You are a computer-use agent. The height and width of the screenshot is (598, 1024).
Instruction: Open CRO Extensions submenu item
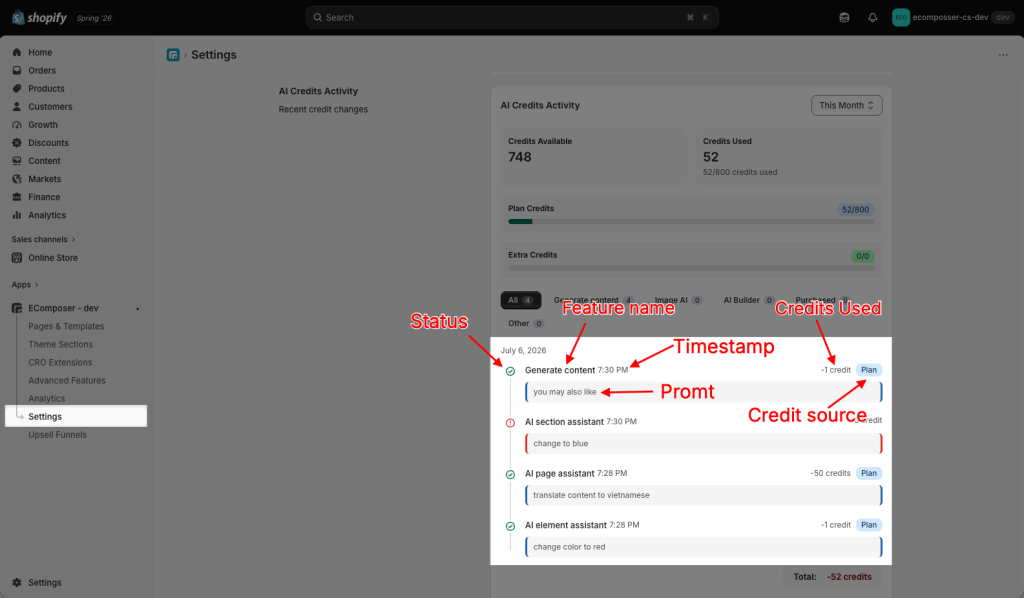click(x=60, y=362)
